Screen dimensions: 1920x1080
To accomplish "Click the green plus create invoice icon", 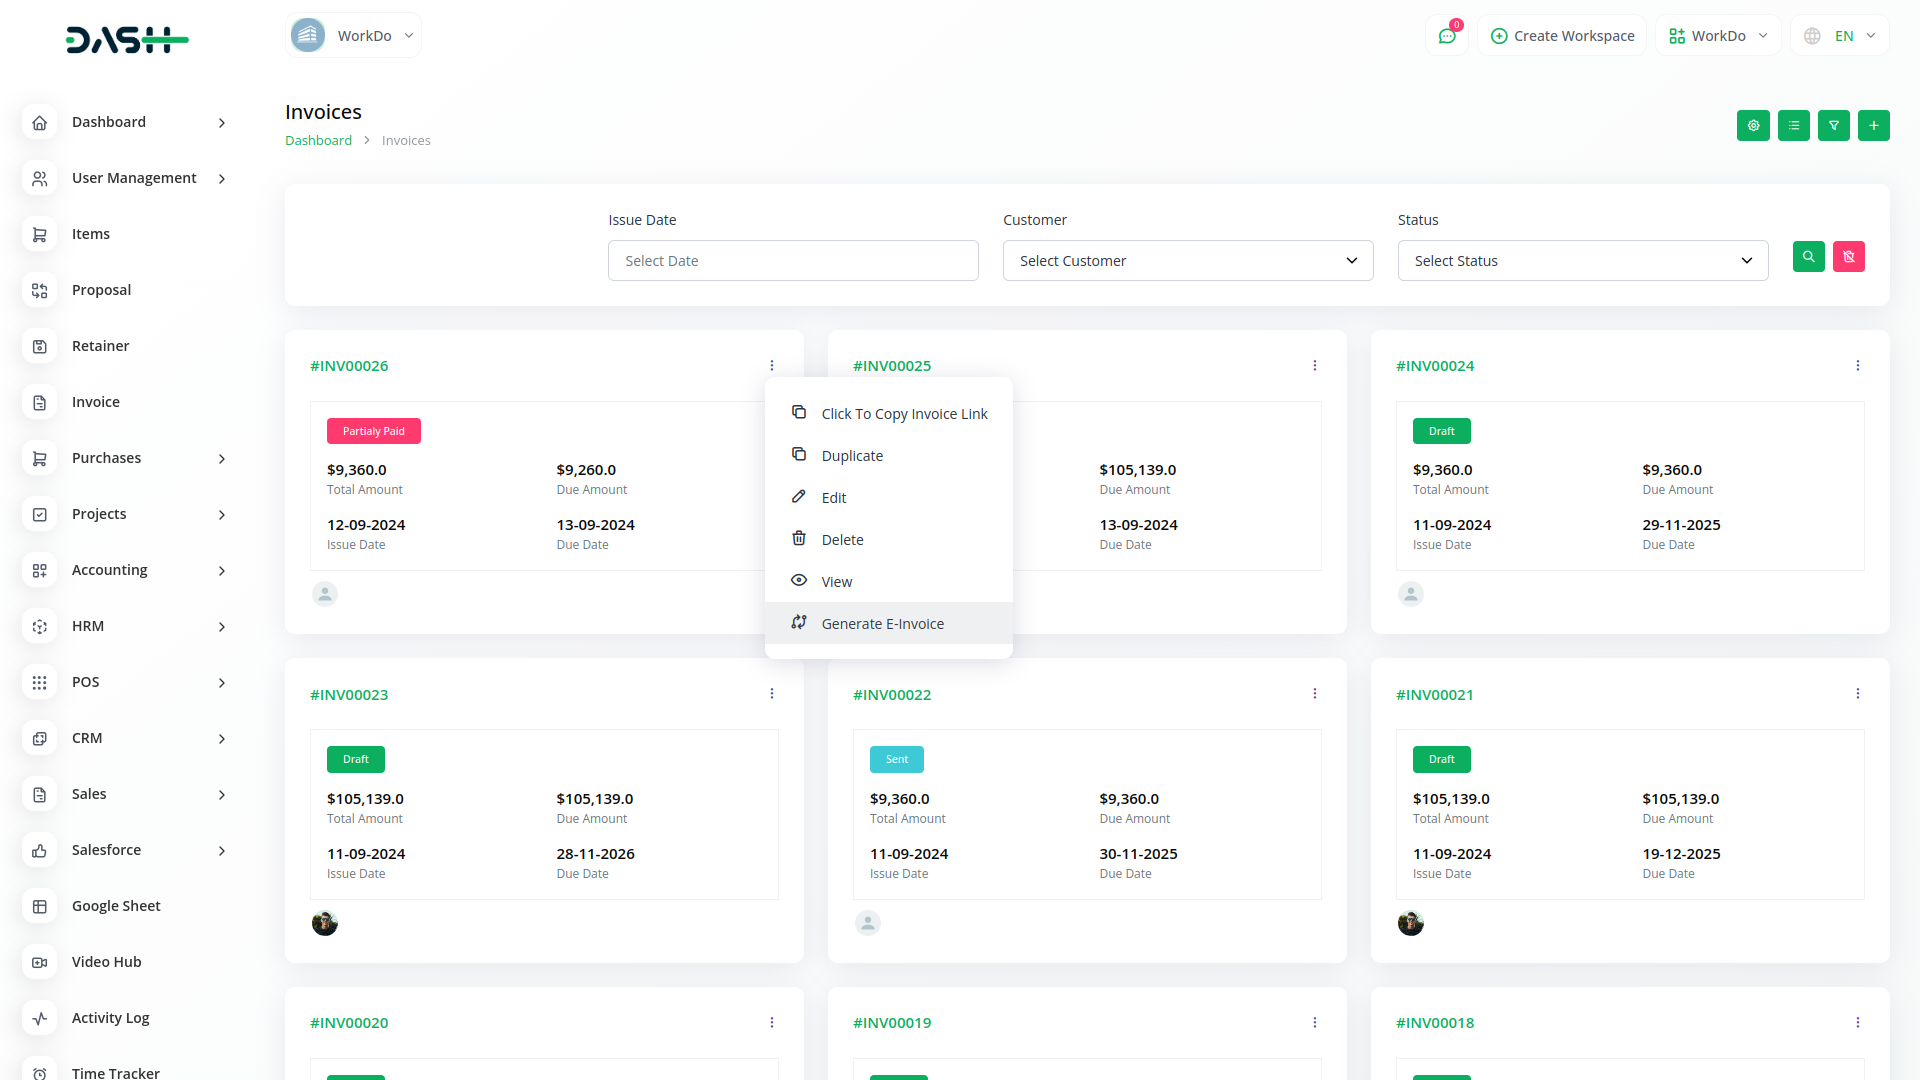I will click(1873, 126).
